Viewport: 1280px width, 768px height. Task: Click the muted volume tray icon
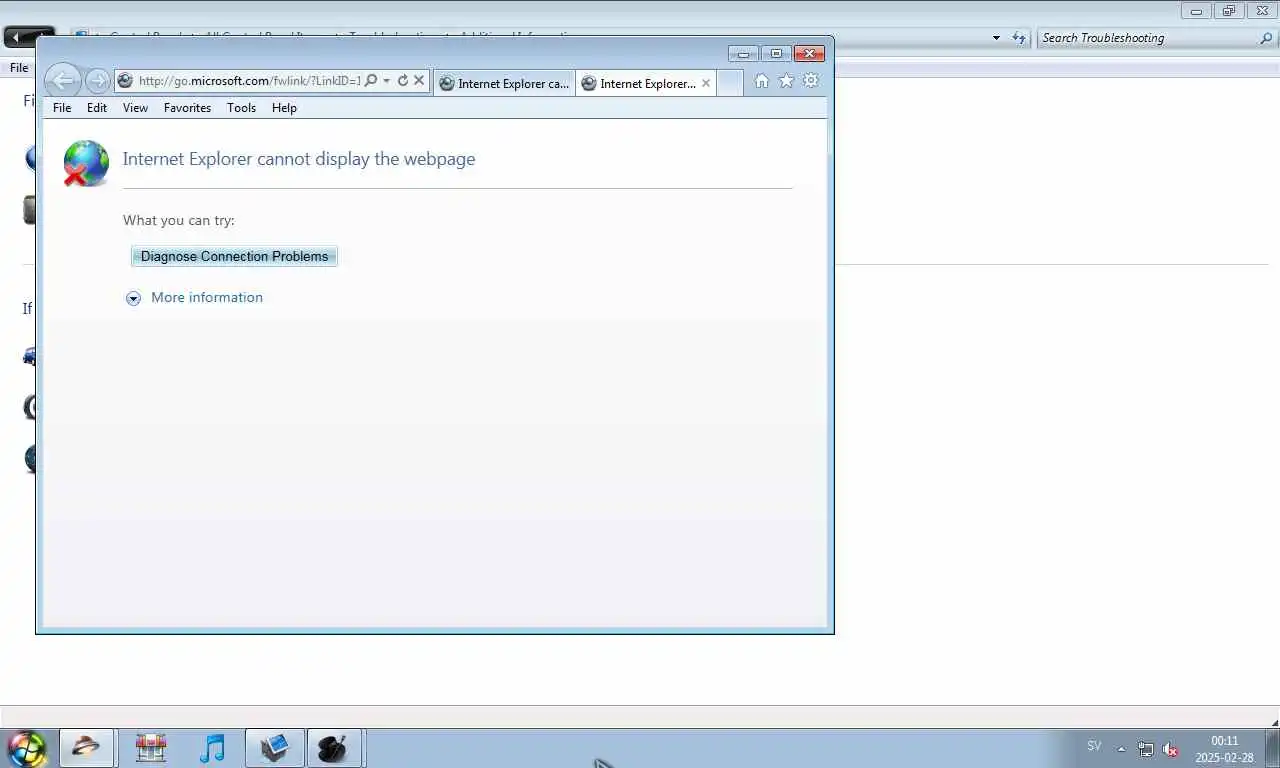1170,749
